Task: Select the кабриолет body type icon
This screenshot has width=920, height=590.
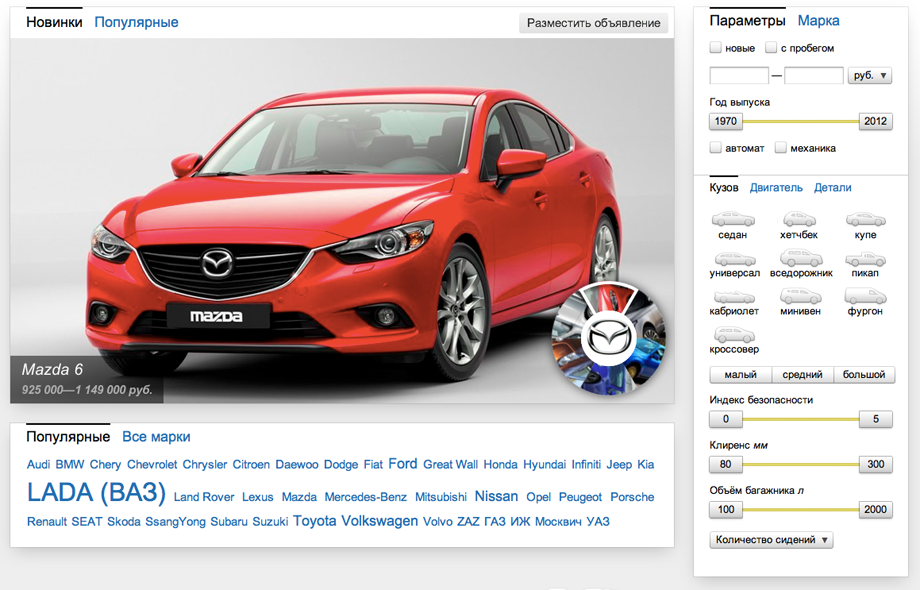Action: 733,297
